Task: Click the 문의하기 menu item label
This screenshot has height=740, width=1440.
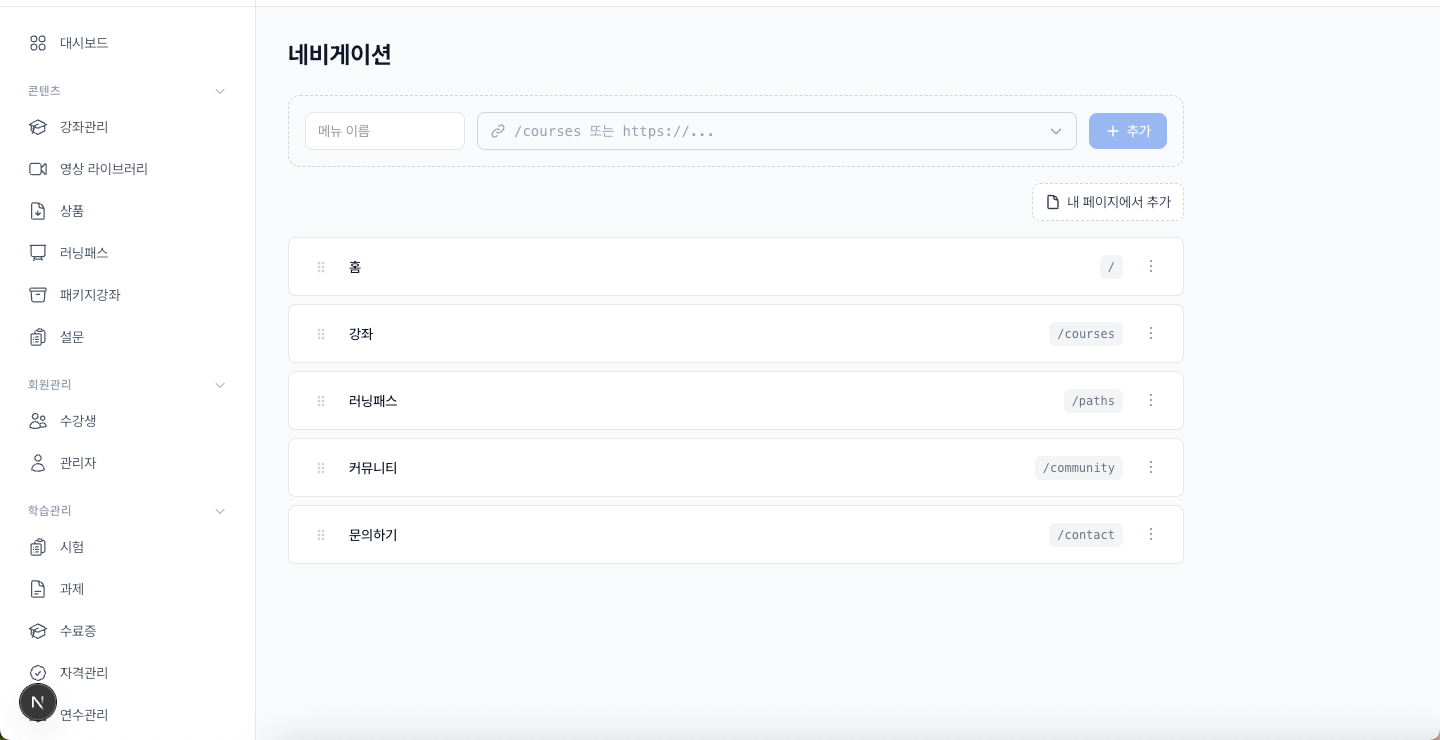Action: point(373,535)
